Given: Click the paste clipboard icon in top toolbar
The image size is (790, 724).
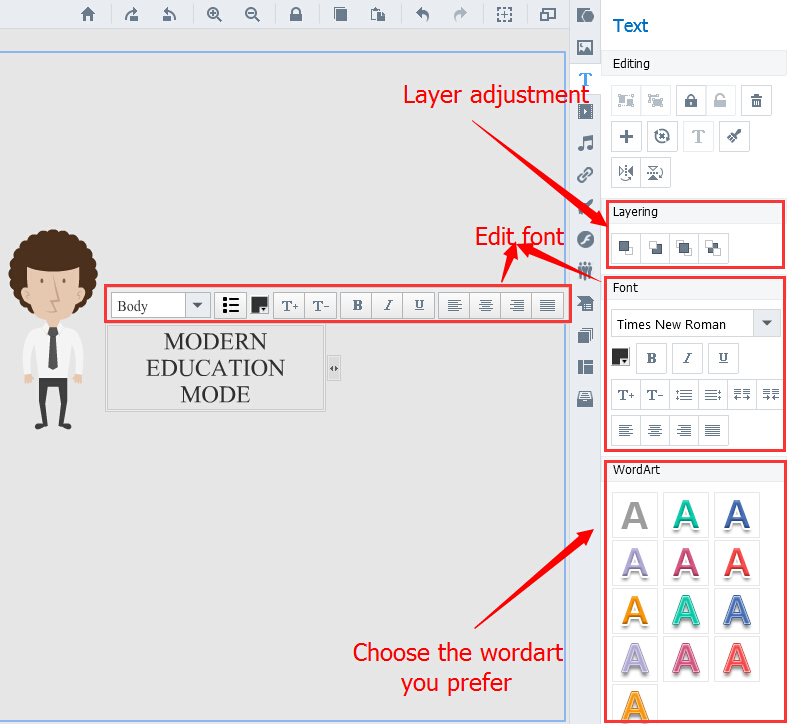Looking at the screenshot, I should tap(378, 14).
